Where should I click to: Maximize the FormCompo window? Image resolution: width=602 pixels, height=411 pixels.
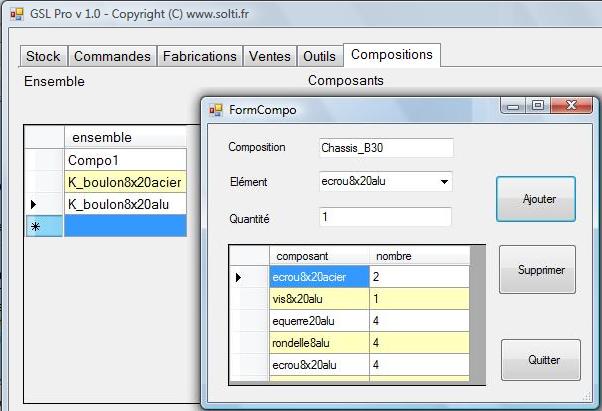point(538,106)
